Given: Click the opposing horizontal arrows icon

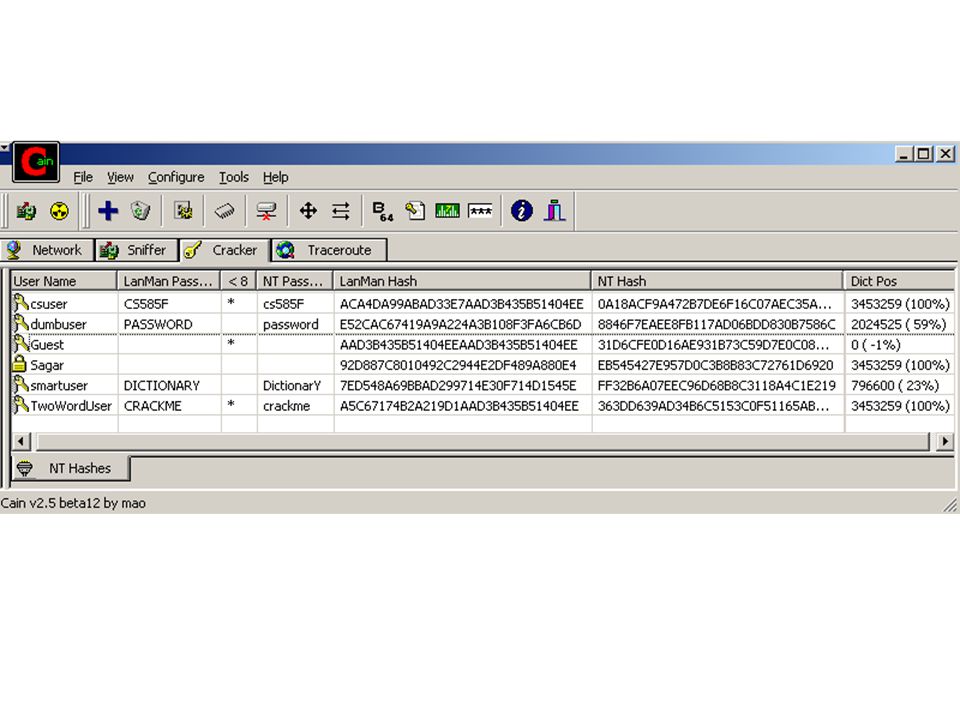Looking at the screenshot, I should 341,211.
